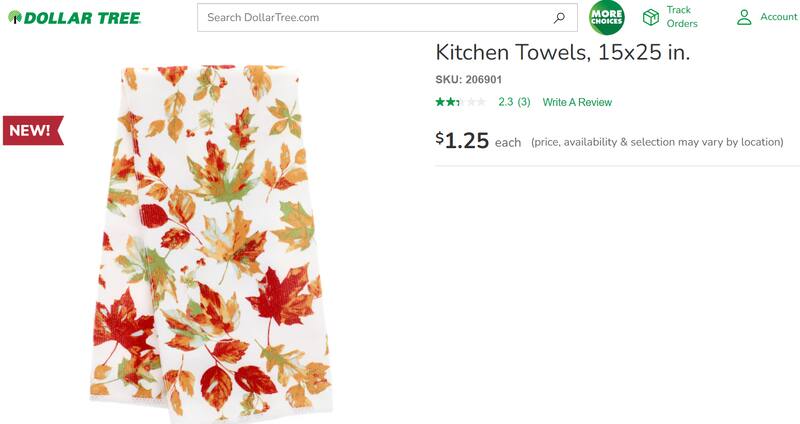Click the Dollar Tree logo
Viewport: 800px width, 424px height.
pos(74,18)
